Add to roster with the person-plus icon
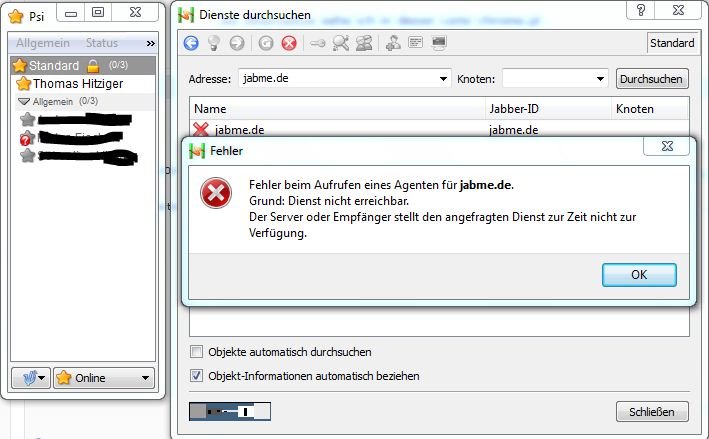The height and width of the screenshot is (439, 709). click(393, 43)
